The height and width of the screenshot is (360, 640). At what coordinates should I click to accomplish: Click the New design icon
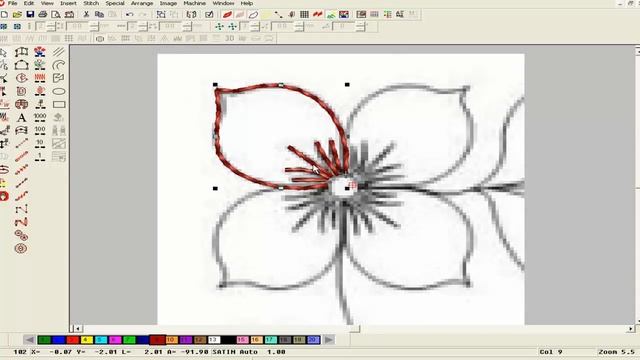click(4, 15)
